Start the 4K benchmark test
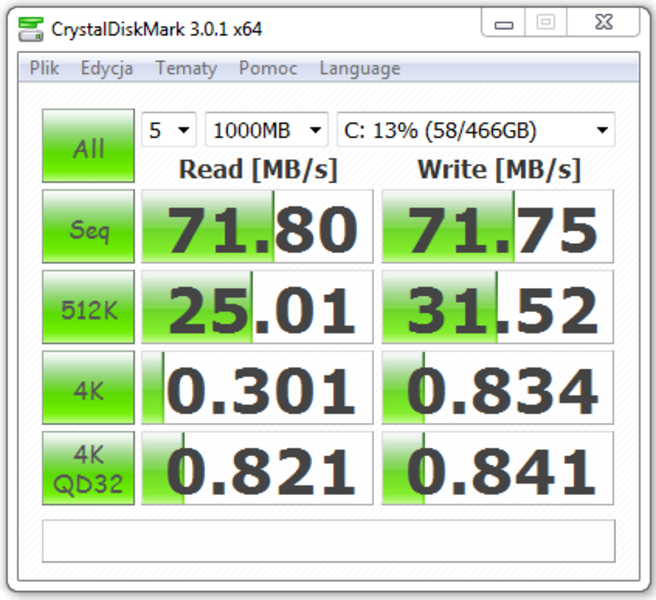Screen dimensions: 656x600 (88, 387)
